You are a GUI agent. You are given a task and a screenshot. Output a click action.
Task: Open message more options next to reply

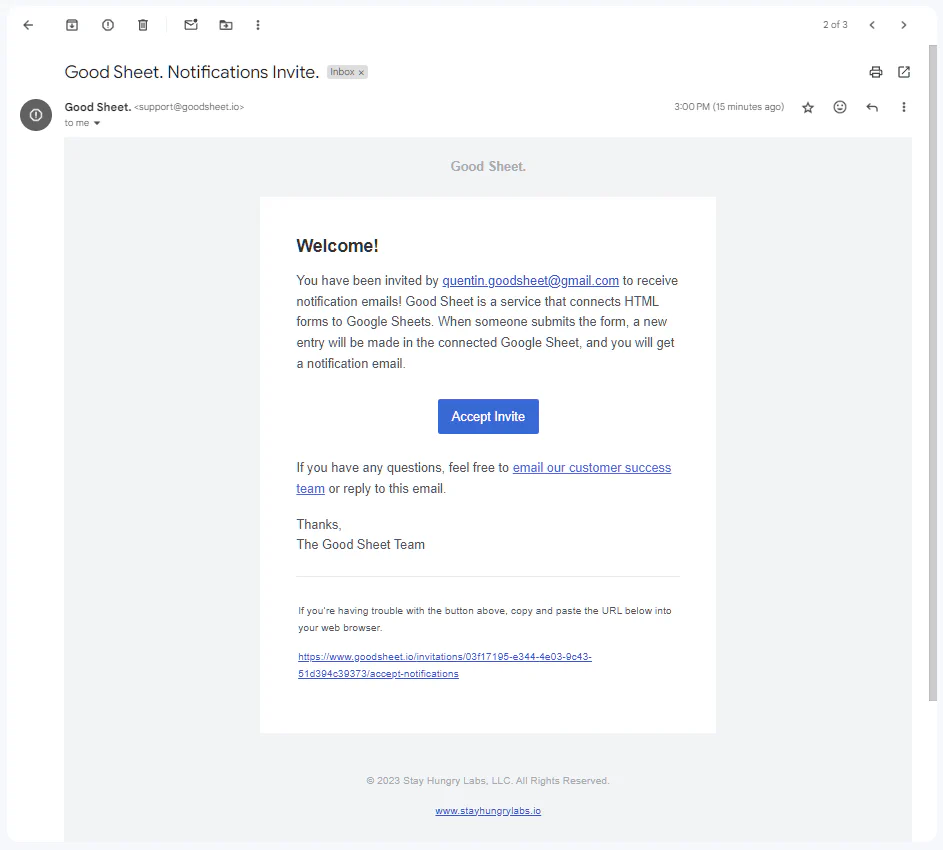903,107
